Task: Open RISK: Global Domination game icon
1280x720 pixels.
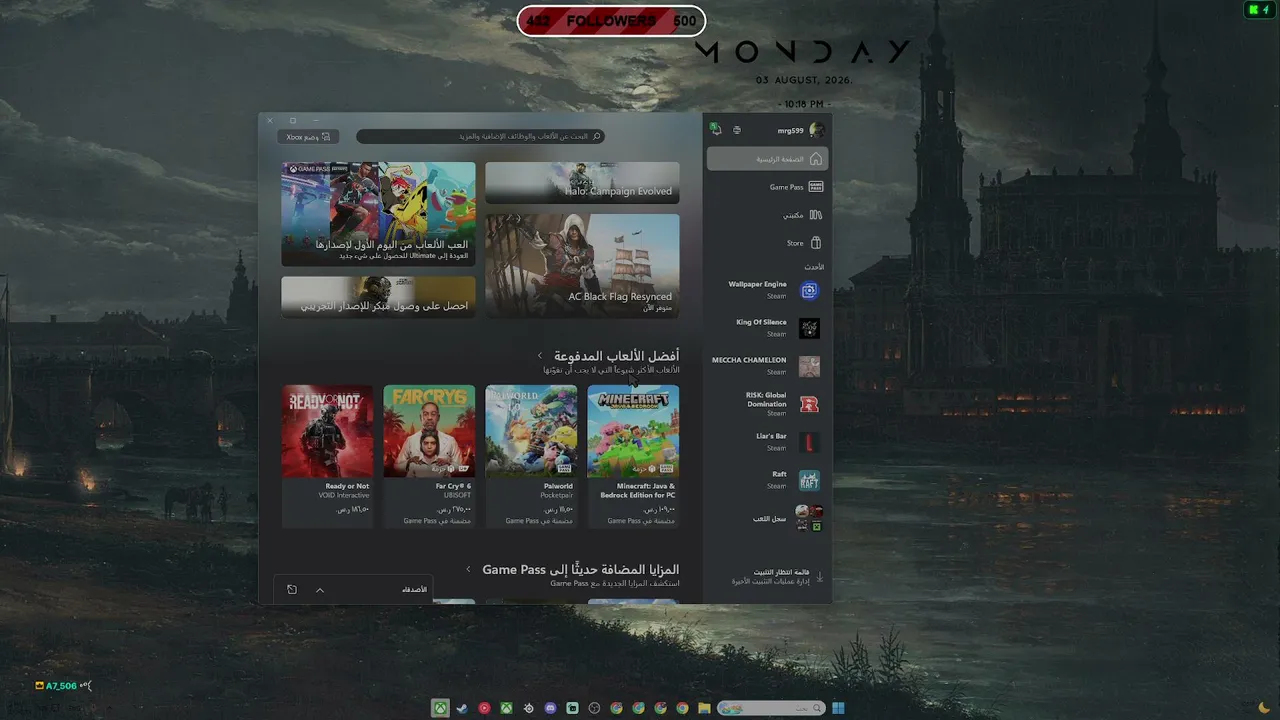Action: pos(809,404)
